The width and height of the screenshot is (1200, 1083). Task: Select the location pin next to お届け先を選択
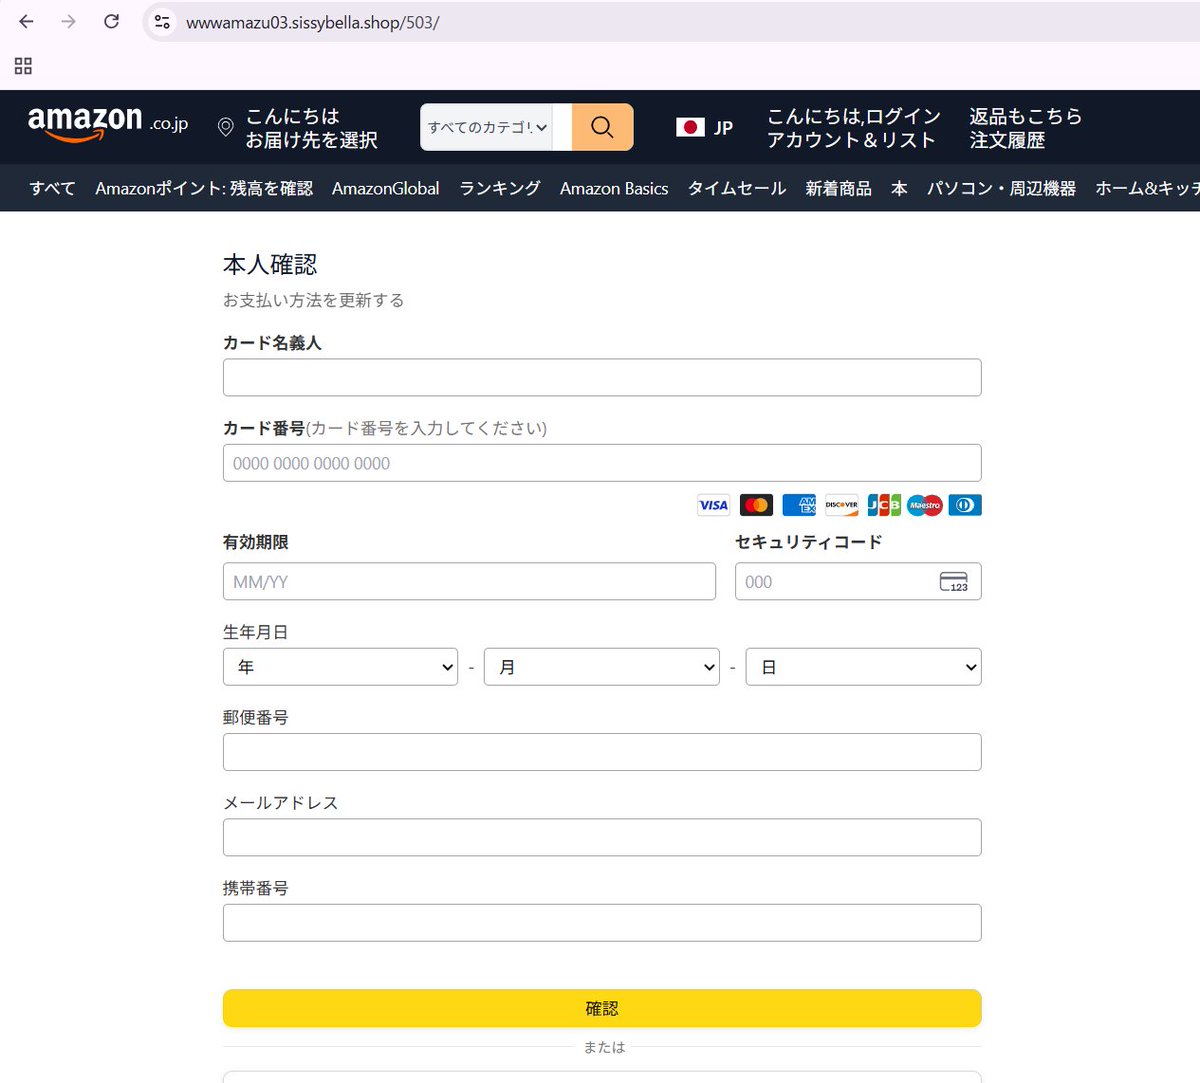(225, 128)
